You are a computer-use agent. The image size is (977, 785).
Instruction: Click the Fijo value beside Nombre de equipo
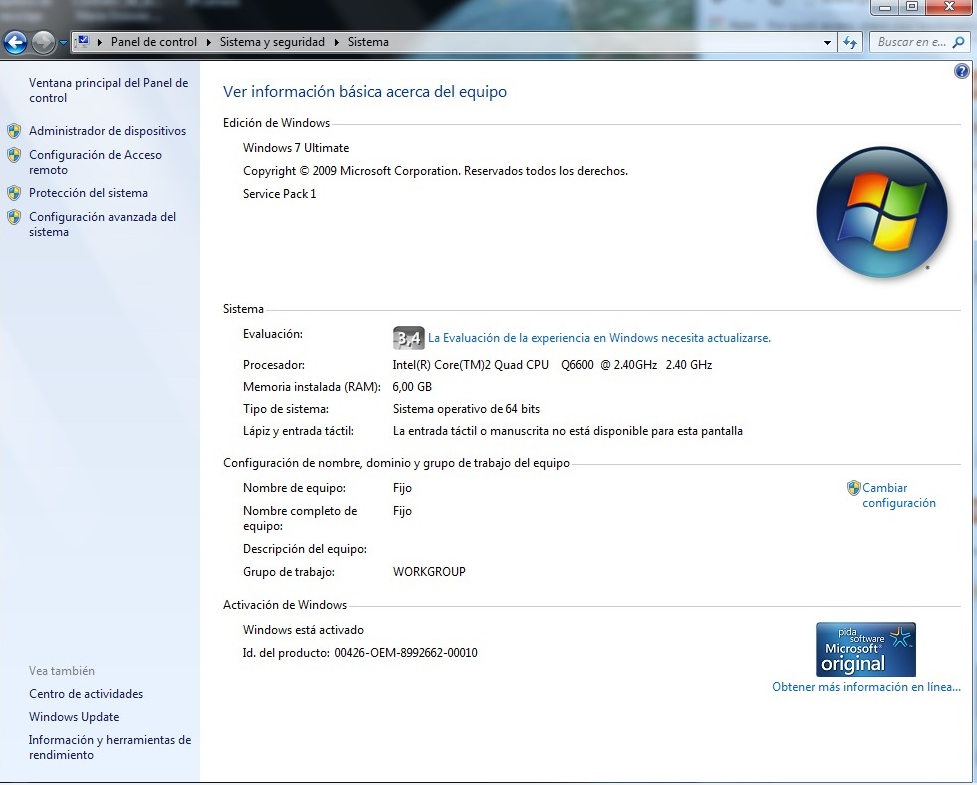[x=403, y=488]
